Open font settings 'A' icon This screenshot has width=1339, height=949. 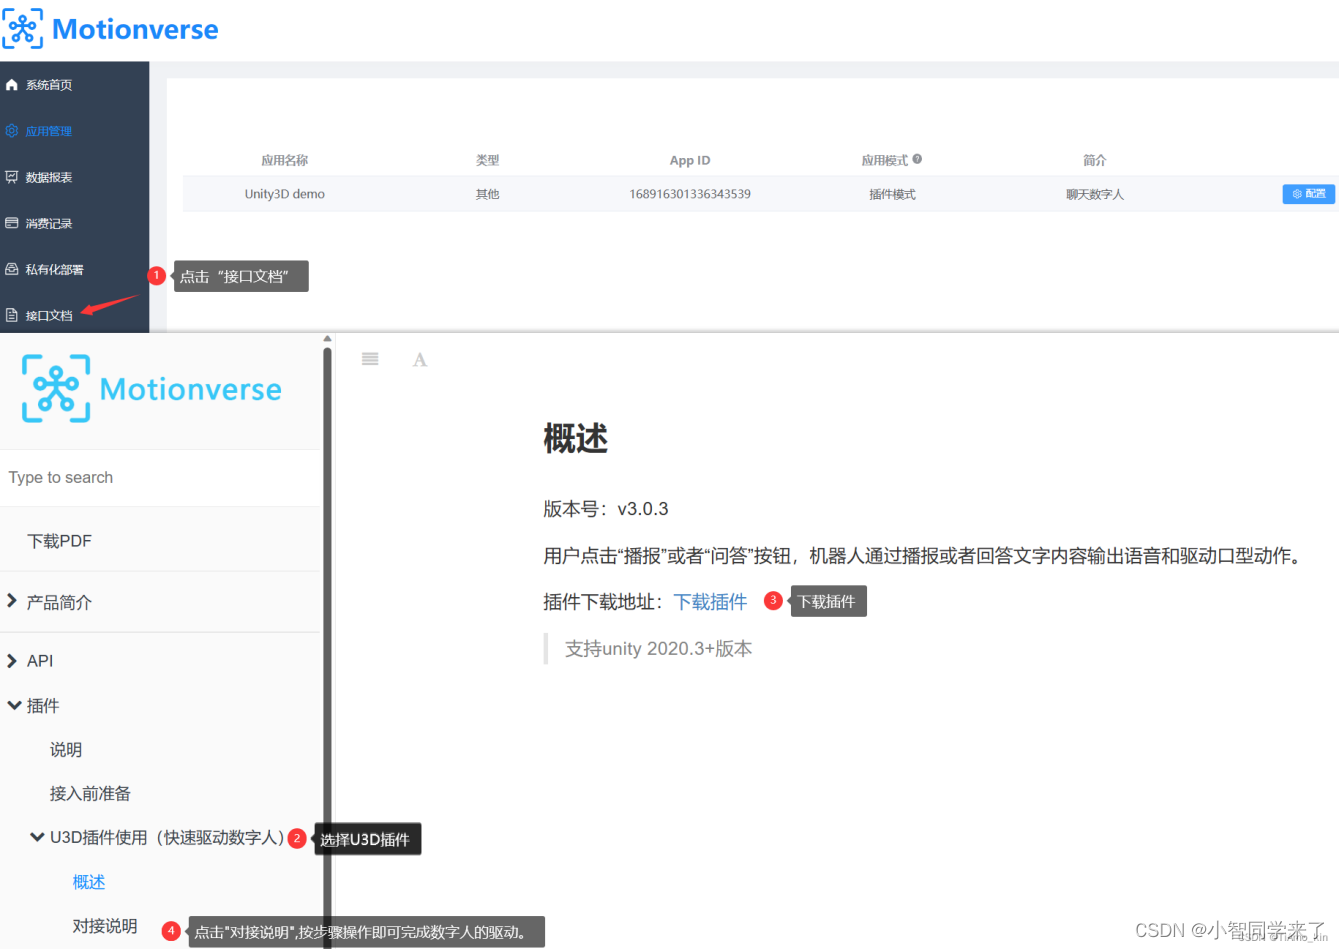point(420,360)
